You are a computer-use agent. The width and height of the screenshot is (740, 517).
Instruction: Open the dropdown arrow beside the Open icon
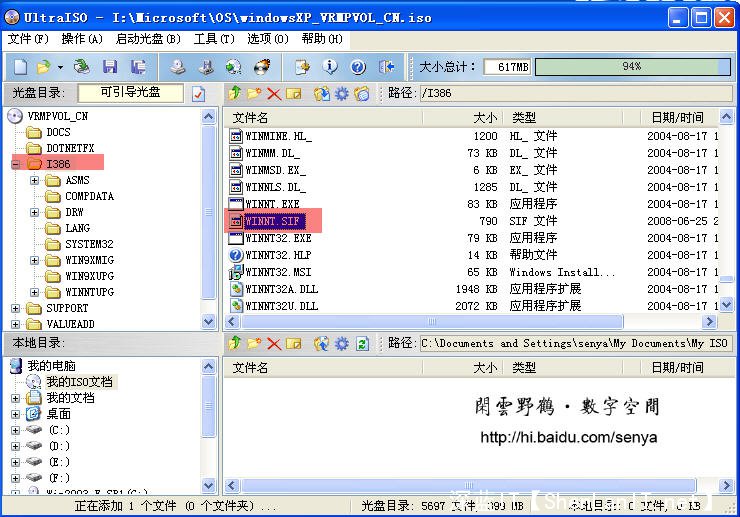[x=60, y=68]
